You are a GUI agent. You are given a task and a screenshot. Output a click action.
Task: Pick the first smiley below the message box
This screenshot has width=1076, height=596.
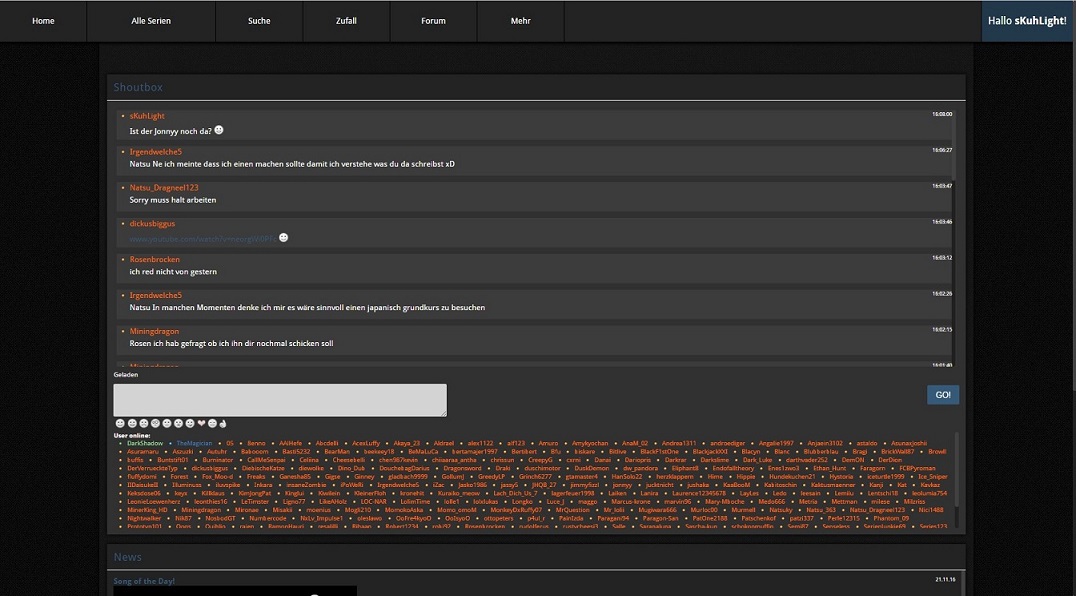[119, 424]
